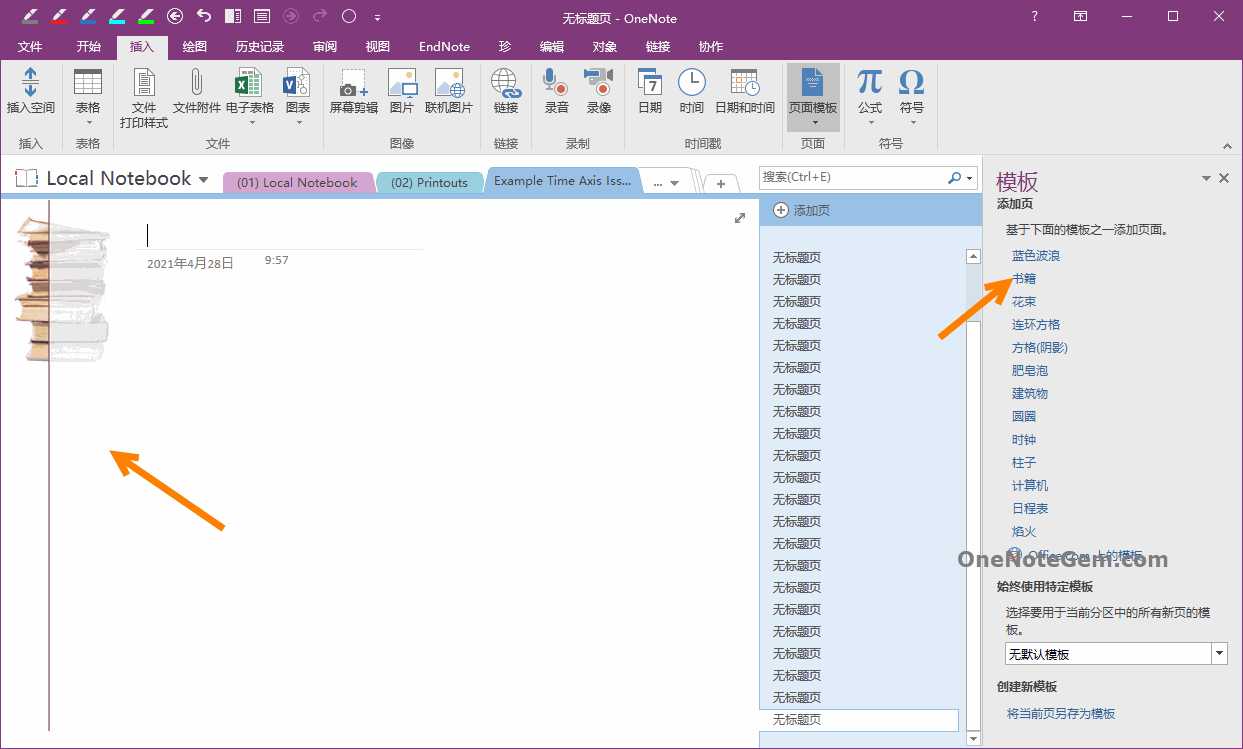Click the Full Page View icon
This screenshot has width=1243, height=749.
[262, 16]
